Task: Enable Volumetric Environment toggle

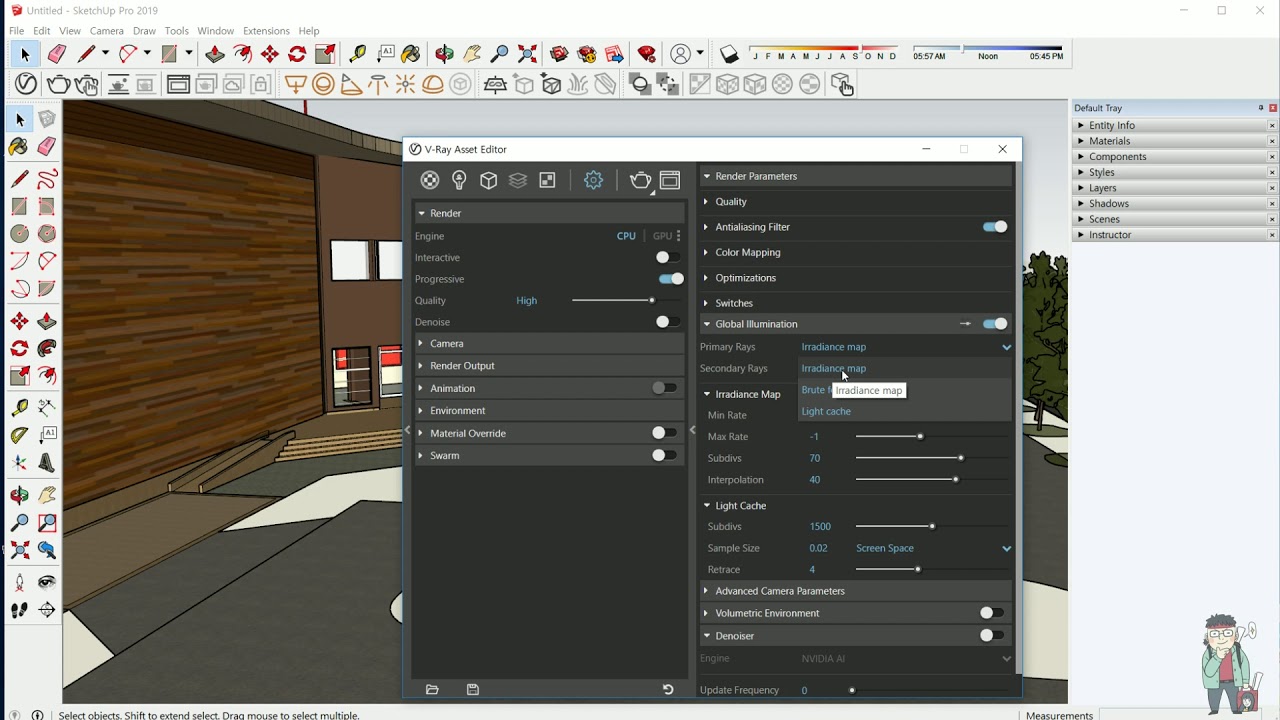Action: click(991, 613)
